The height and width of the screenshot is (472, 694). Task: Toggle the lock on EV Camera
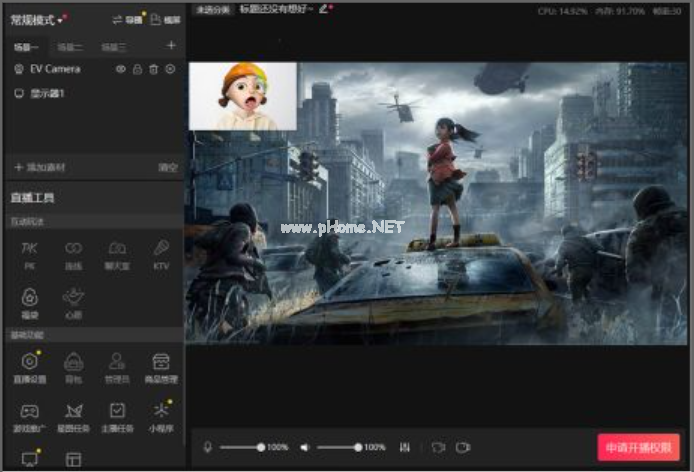pyautogui.click(x=137, y=69)
